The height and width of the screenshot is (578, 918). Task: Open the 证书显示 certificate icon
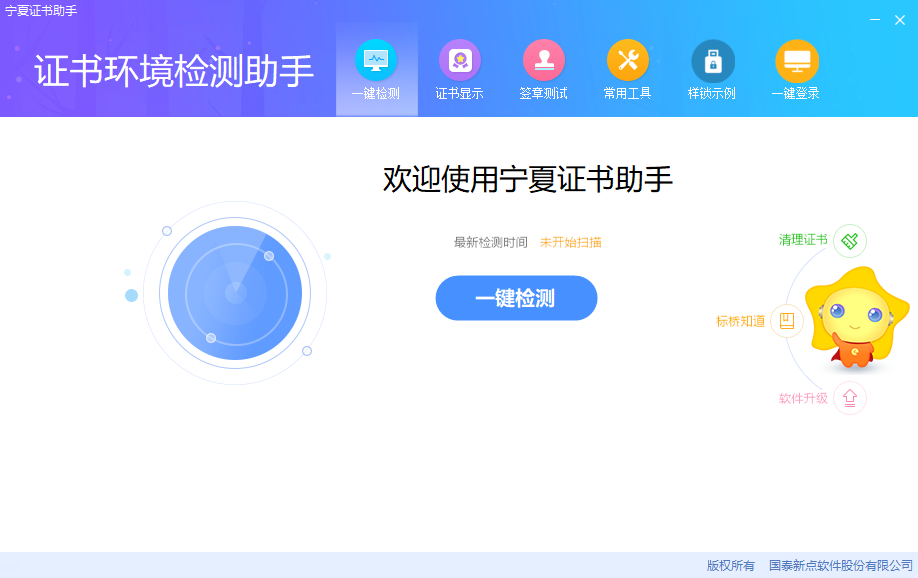pyautogui.click(x=459, y=60)
